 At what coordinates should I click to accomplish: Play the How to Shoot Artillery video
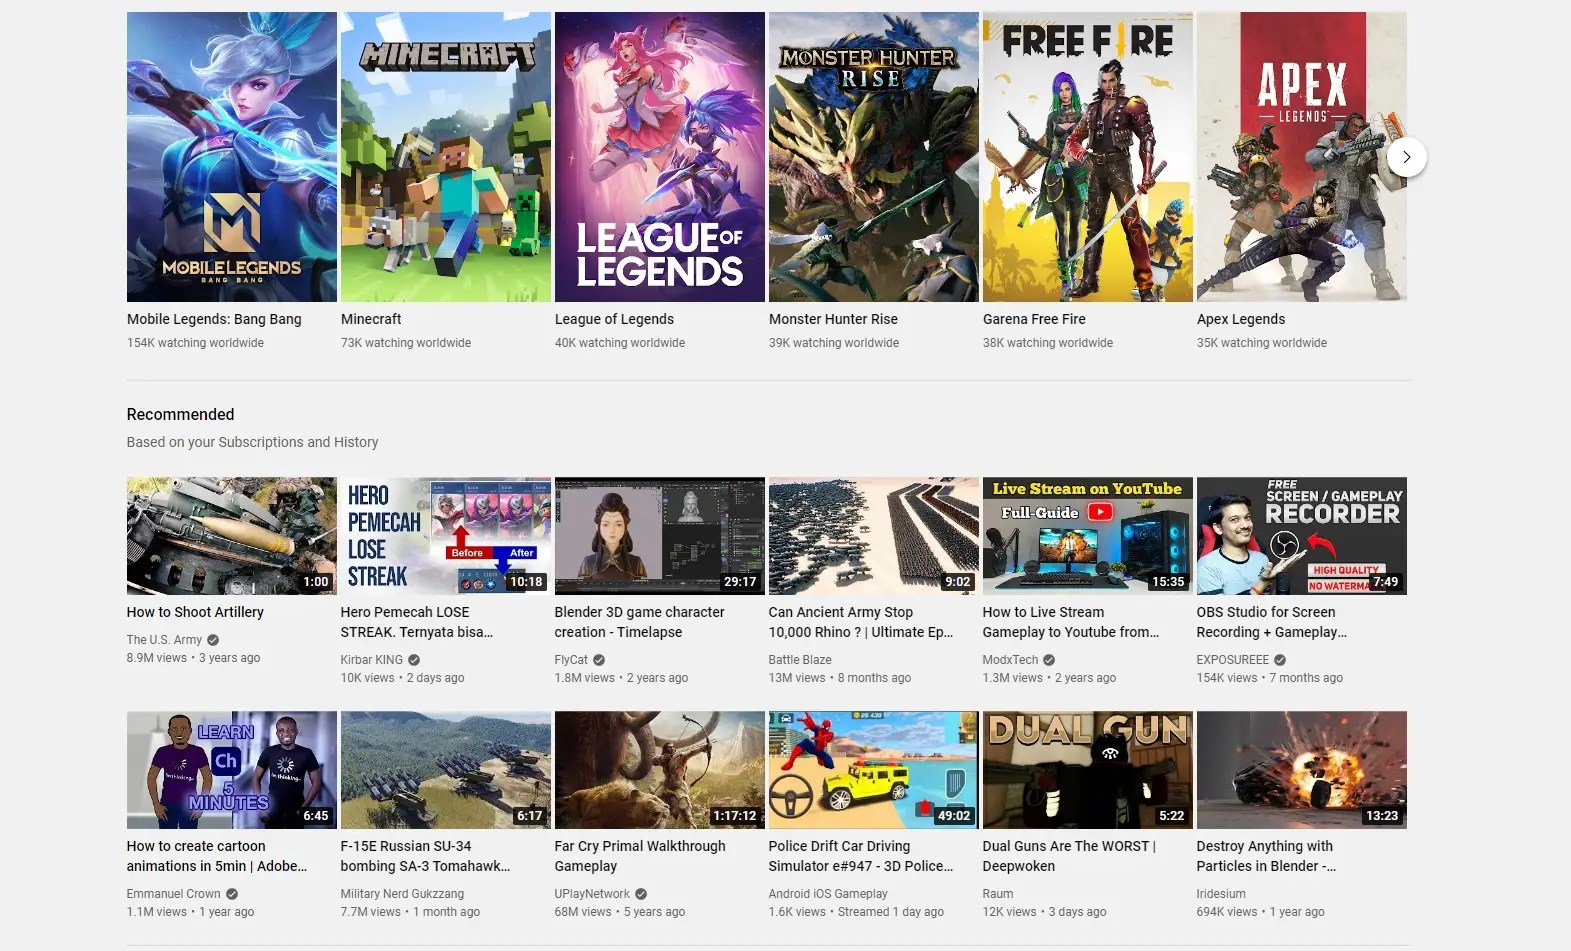[x=232, y=536]
